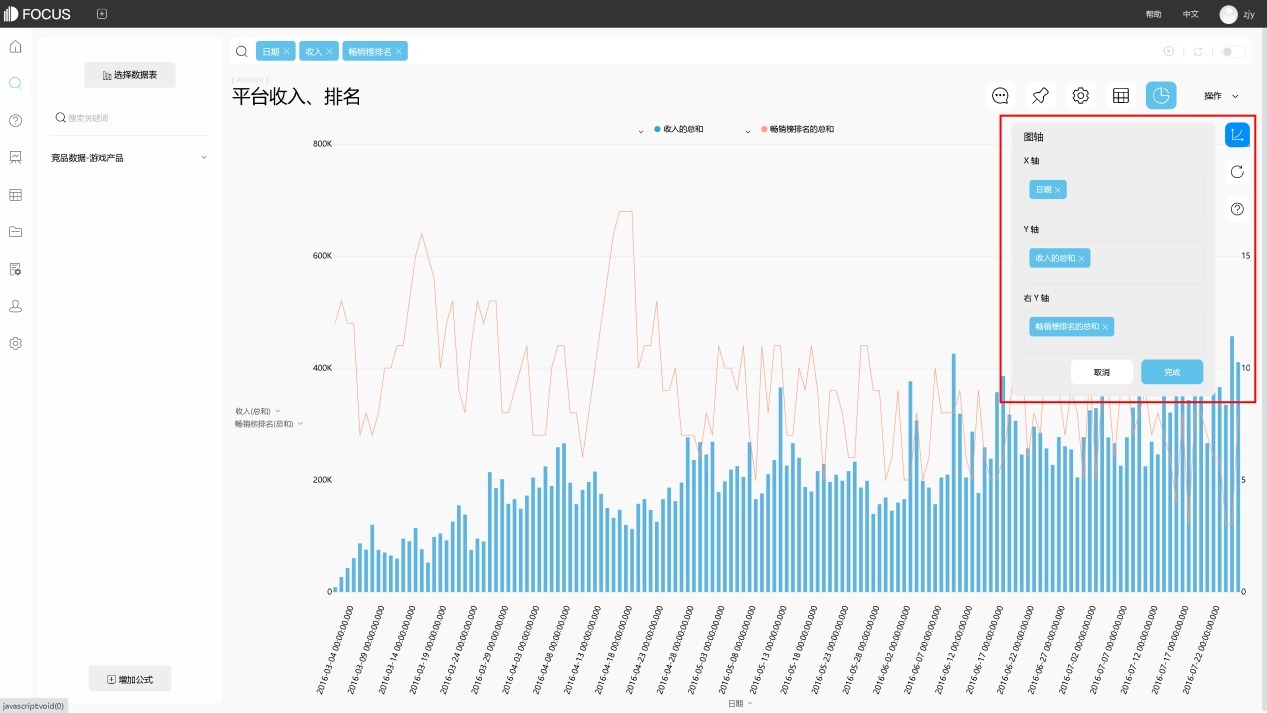Click the 完成 button

(1171, 372)
